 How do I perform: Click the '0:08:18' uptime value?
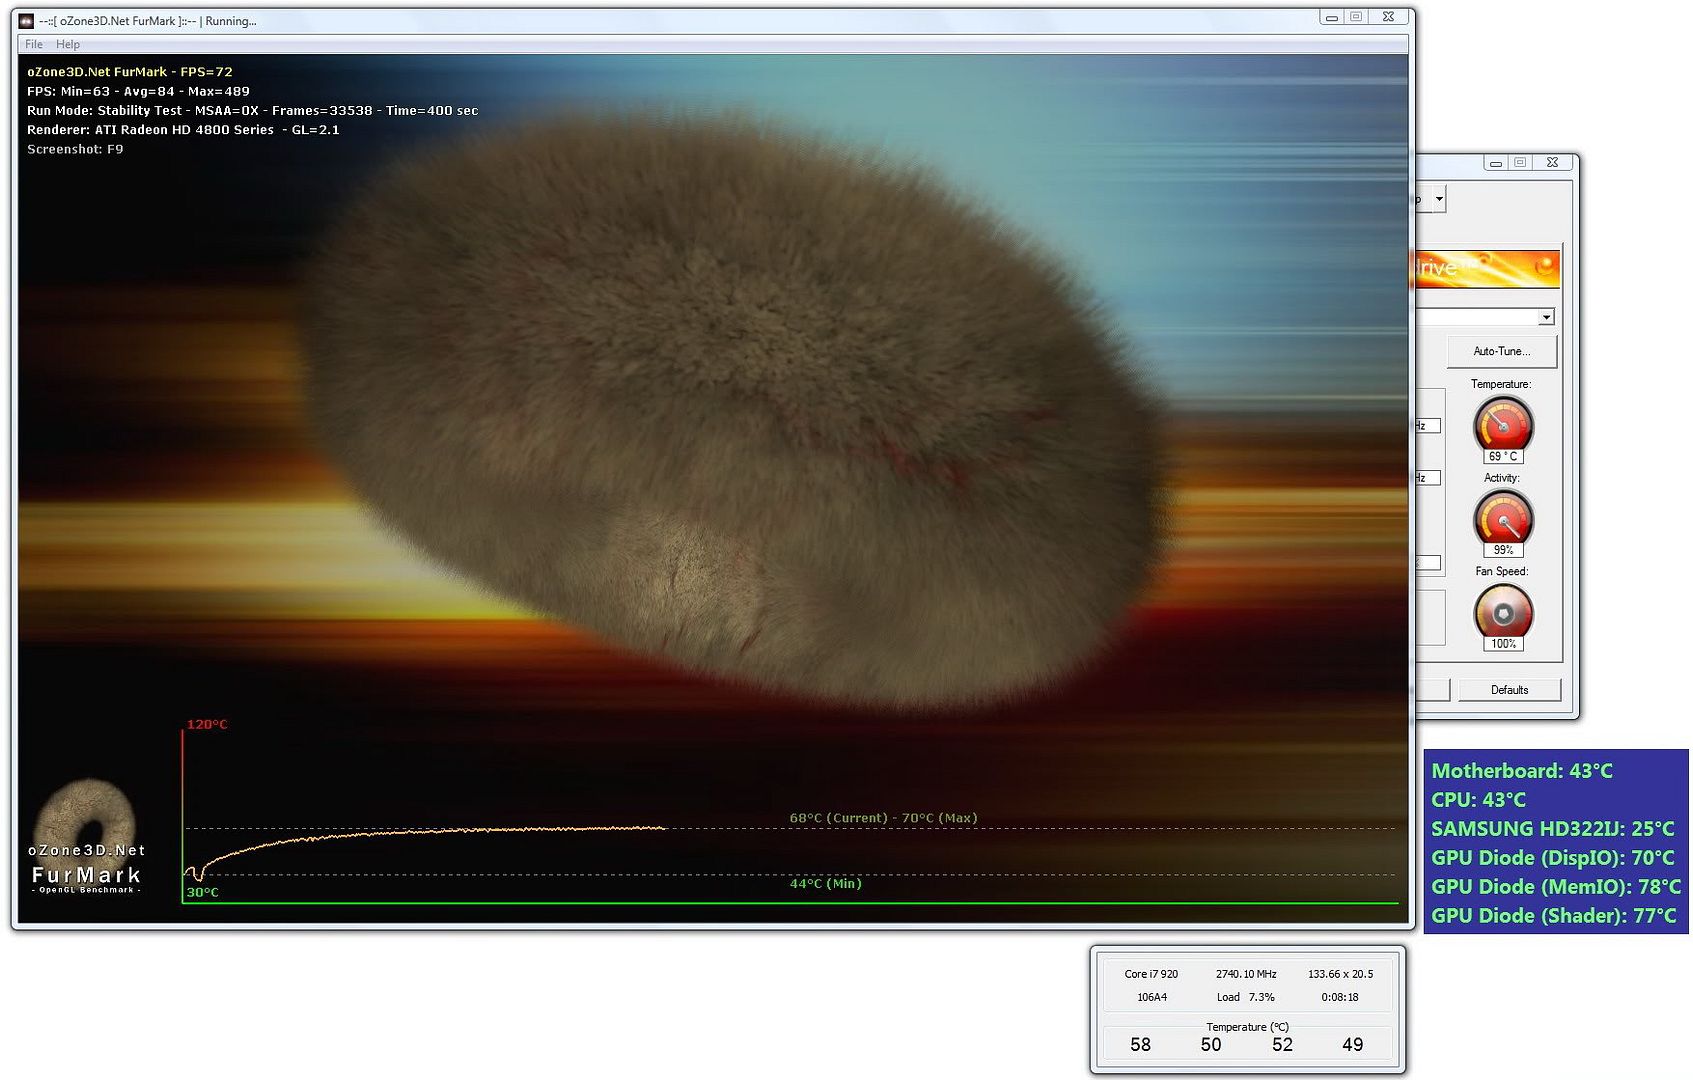point(1340,997)
